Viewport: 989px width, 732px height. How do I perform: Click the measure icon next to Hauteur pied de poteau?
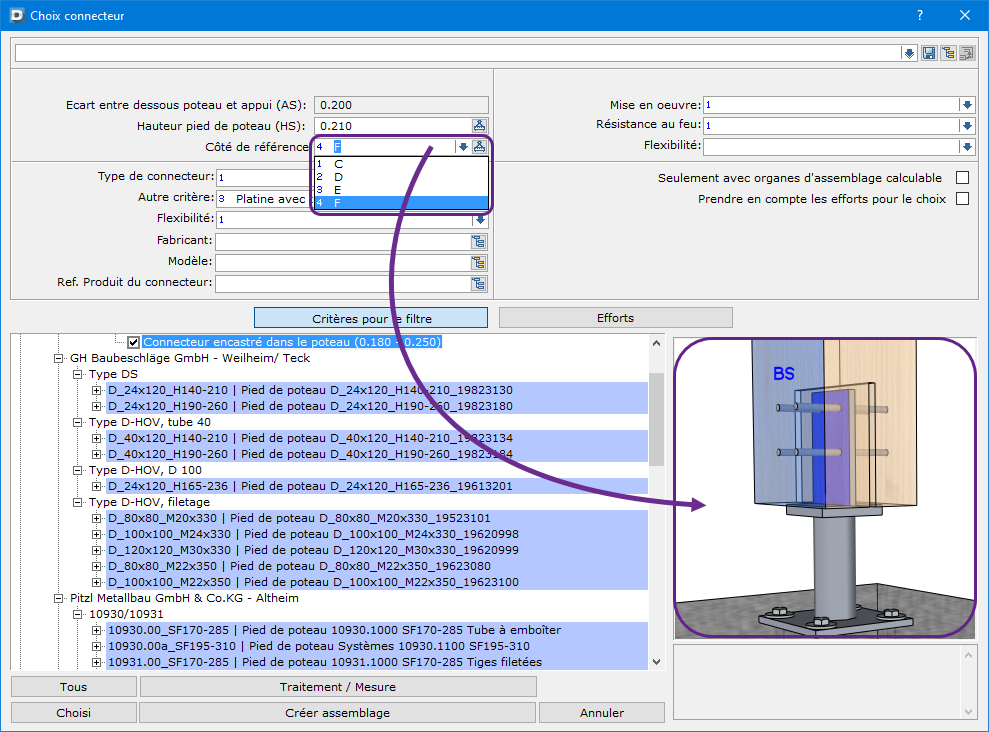click(x=480, y=126)
